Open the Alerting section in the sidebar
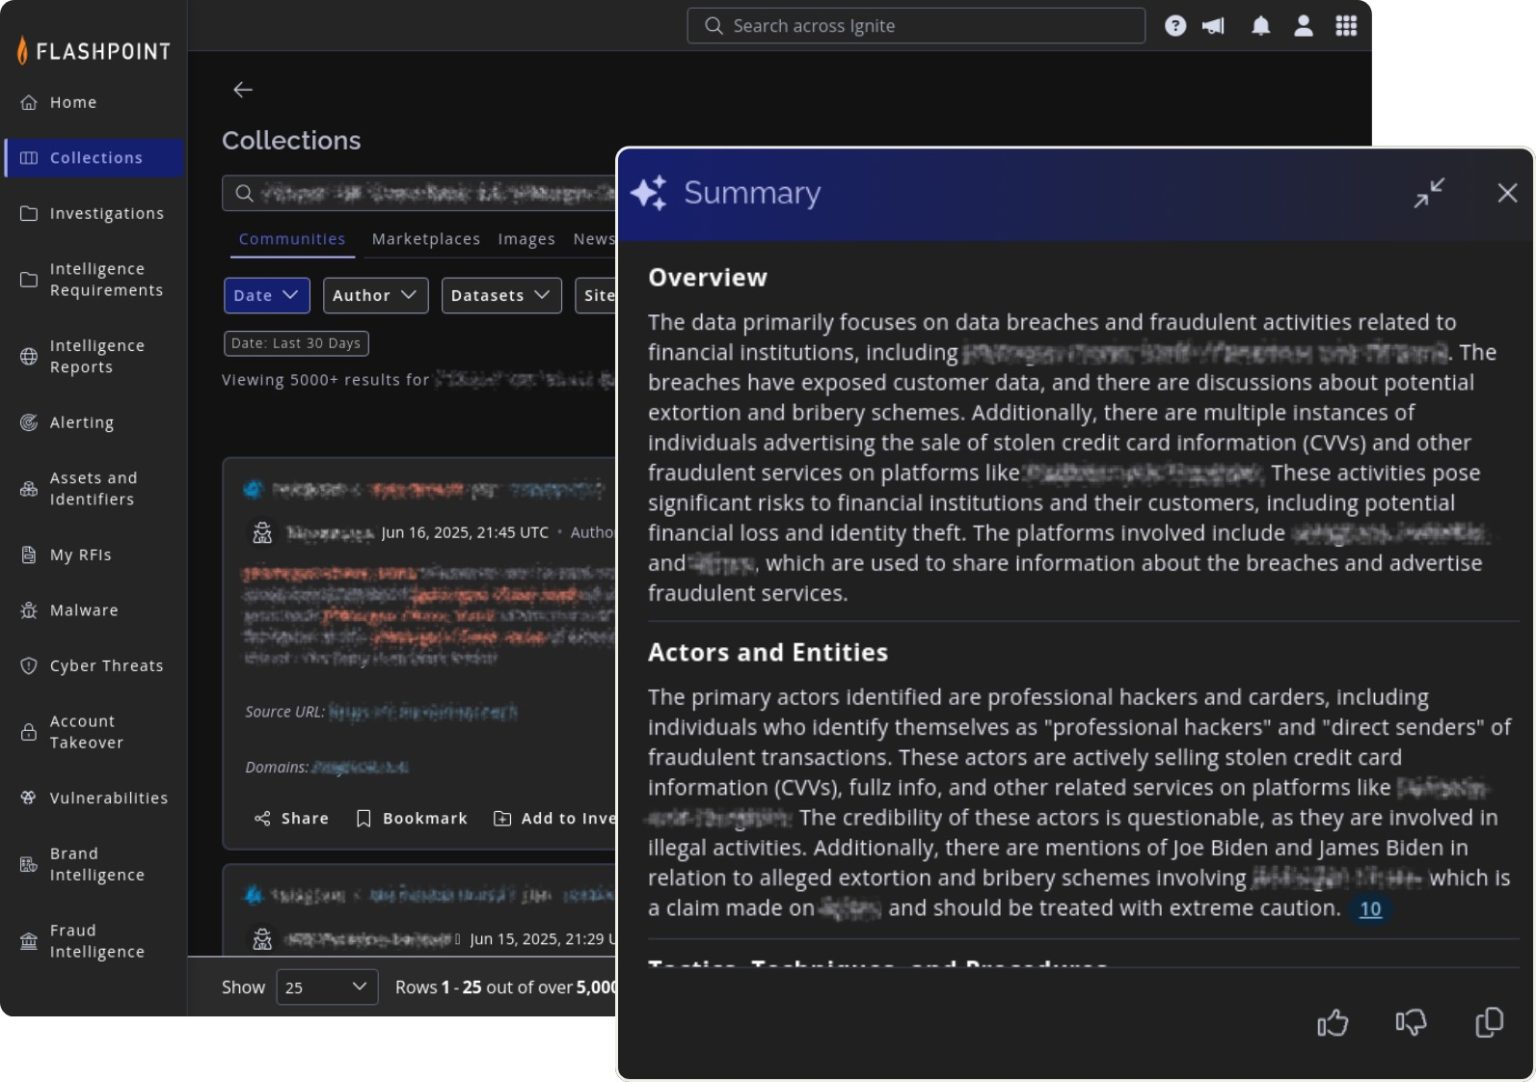Viewport: 1536px width, 1082px height. [x=81, y=422]
